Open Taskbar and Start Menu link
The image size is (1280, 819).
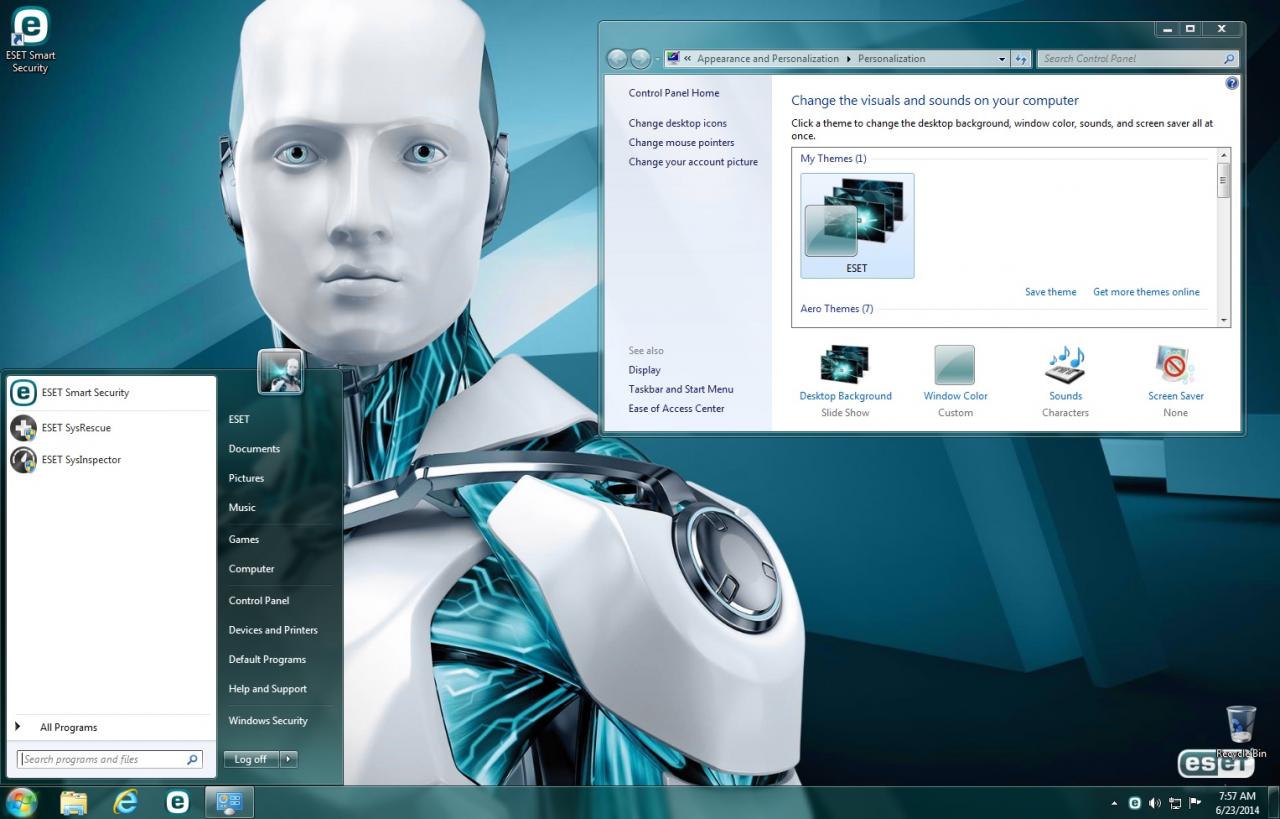point(681,389)
